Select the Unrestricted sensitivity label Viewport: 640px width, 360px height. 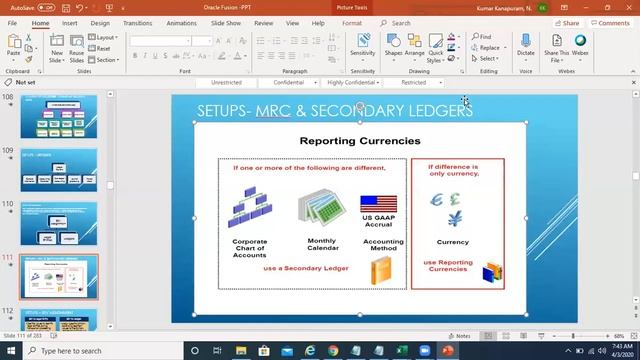(x=227, y=83)
